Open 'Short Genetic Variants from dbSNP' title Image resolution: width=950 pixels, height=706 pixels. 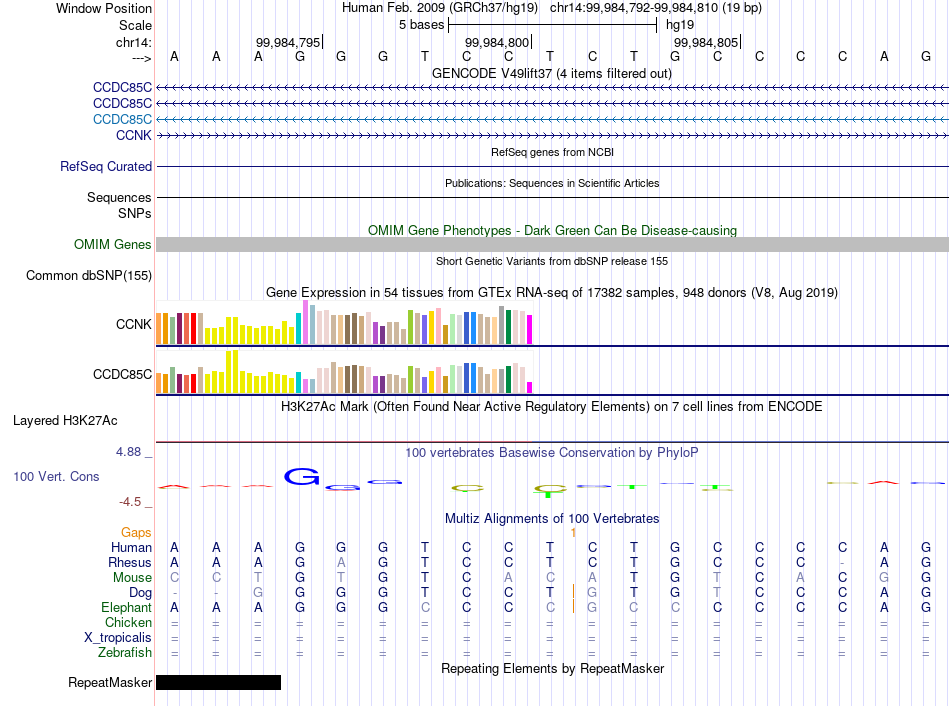tap(552, 261)
